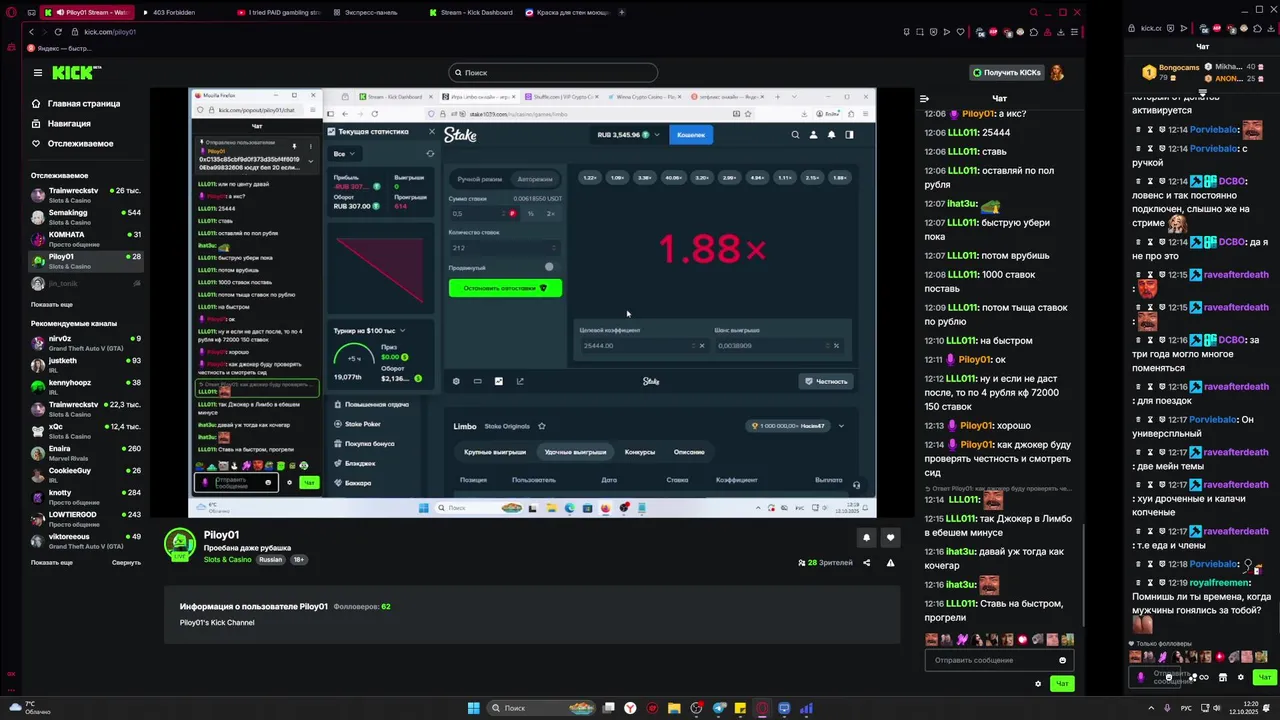Share the Piloy01 stream
Image resolution: width=1280 pixels, height=720 pixels.
(866, 562)
